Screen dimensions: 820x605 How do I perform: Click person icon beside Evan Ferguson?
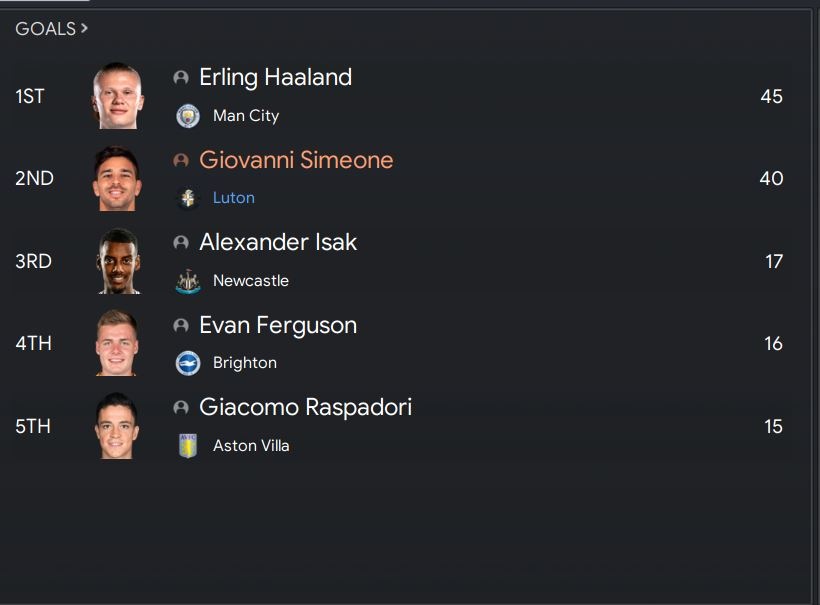(x=181, y=326)
